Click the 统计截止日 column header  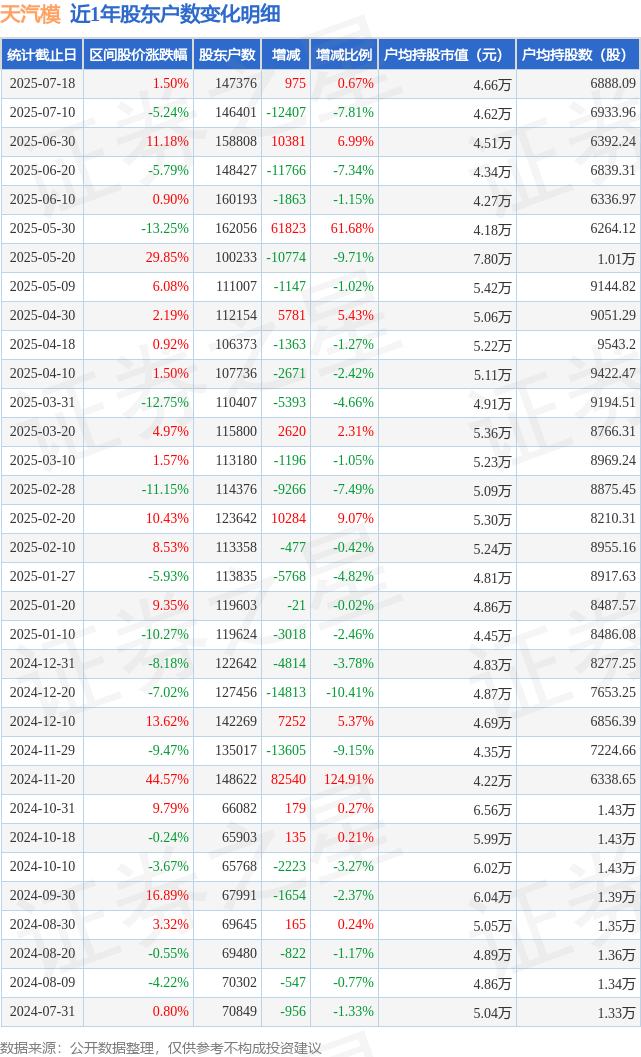pyautogui.click(x=42, y=55)
